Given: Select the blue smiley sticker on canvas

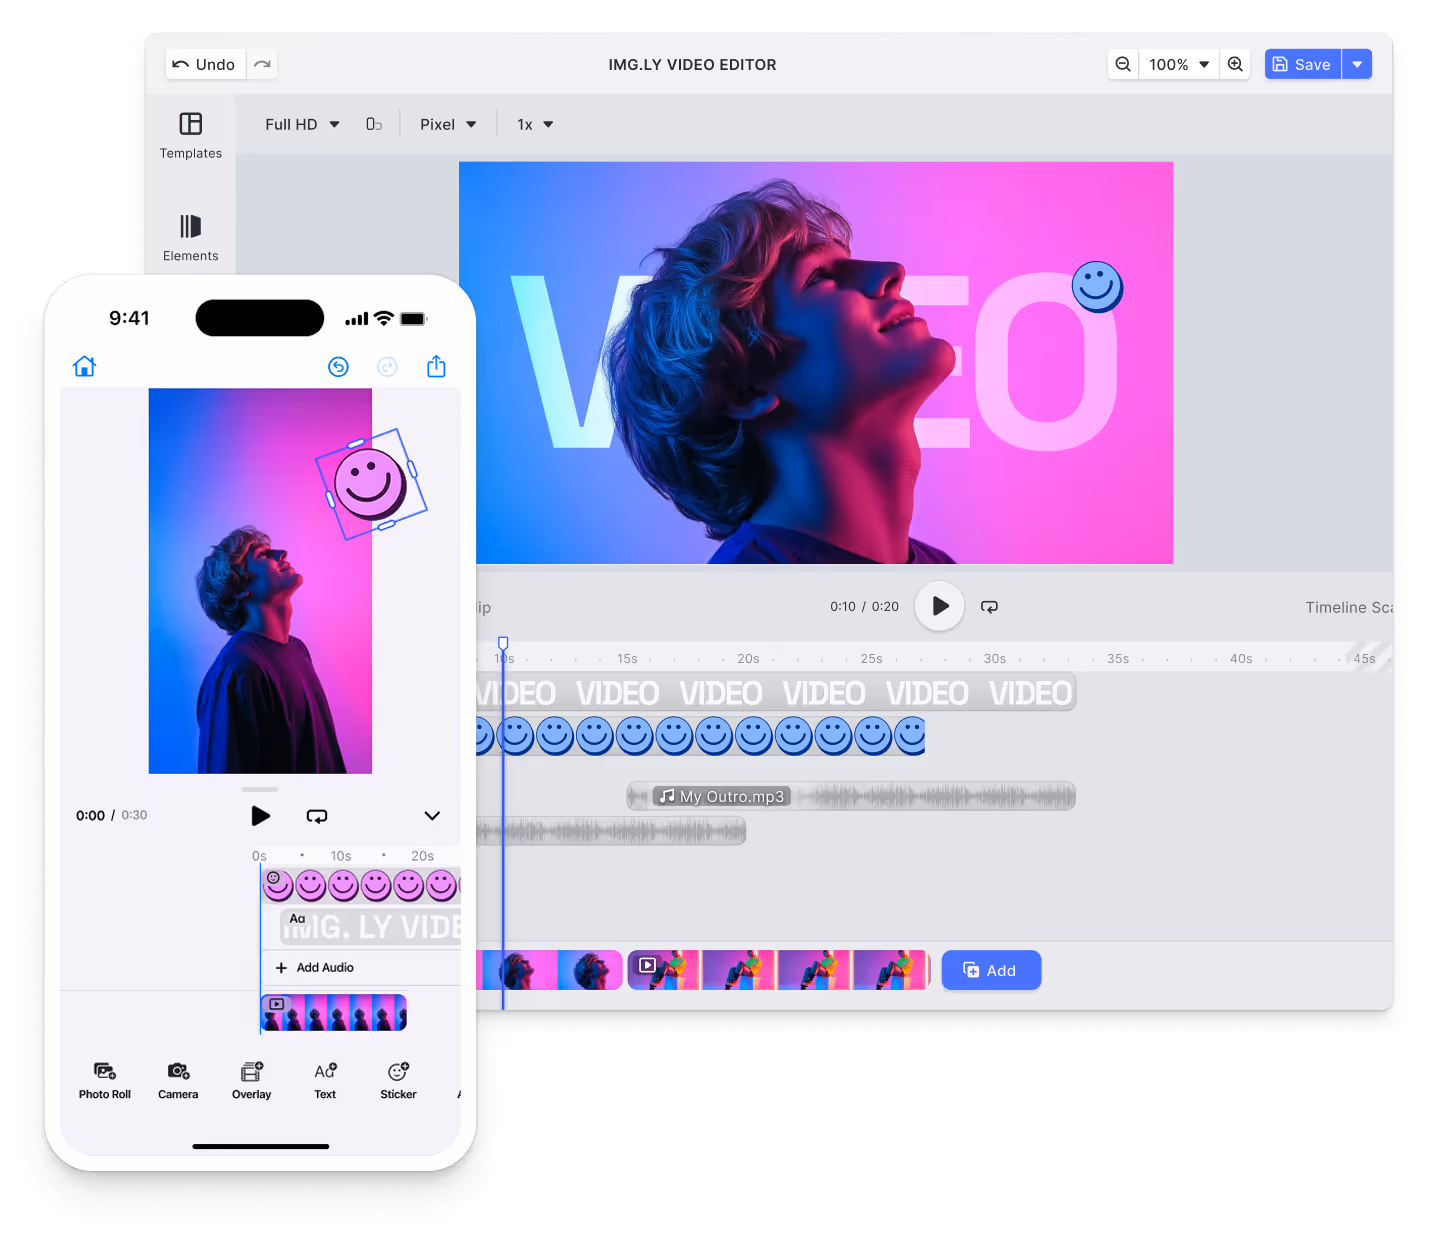Looking at the screenshot, I should pyautogui.click(x=1097, y=287).
